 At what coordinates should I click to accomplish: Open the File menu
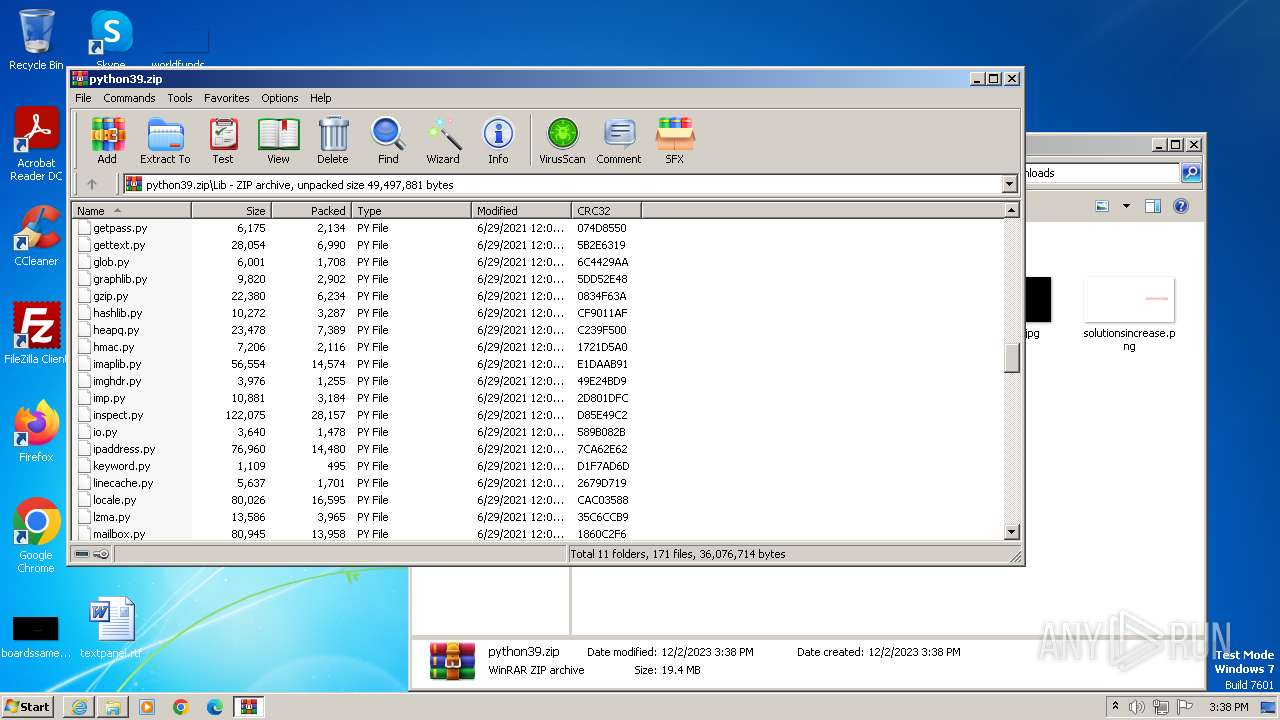pos(83,98)
